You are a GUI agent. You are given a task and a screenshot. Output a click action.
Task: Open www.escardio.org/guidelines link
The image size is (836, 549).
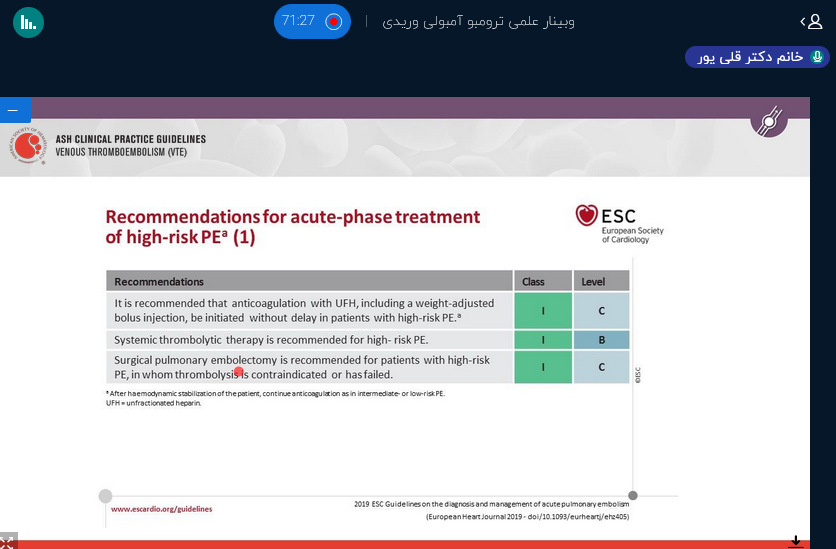(x=162, y=509)
